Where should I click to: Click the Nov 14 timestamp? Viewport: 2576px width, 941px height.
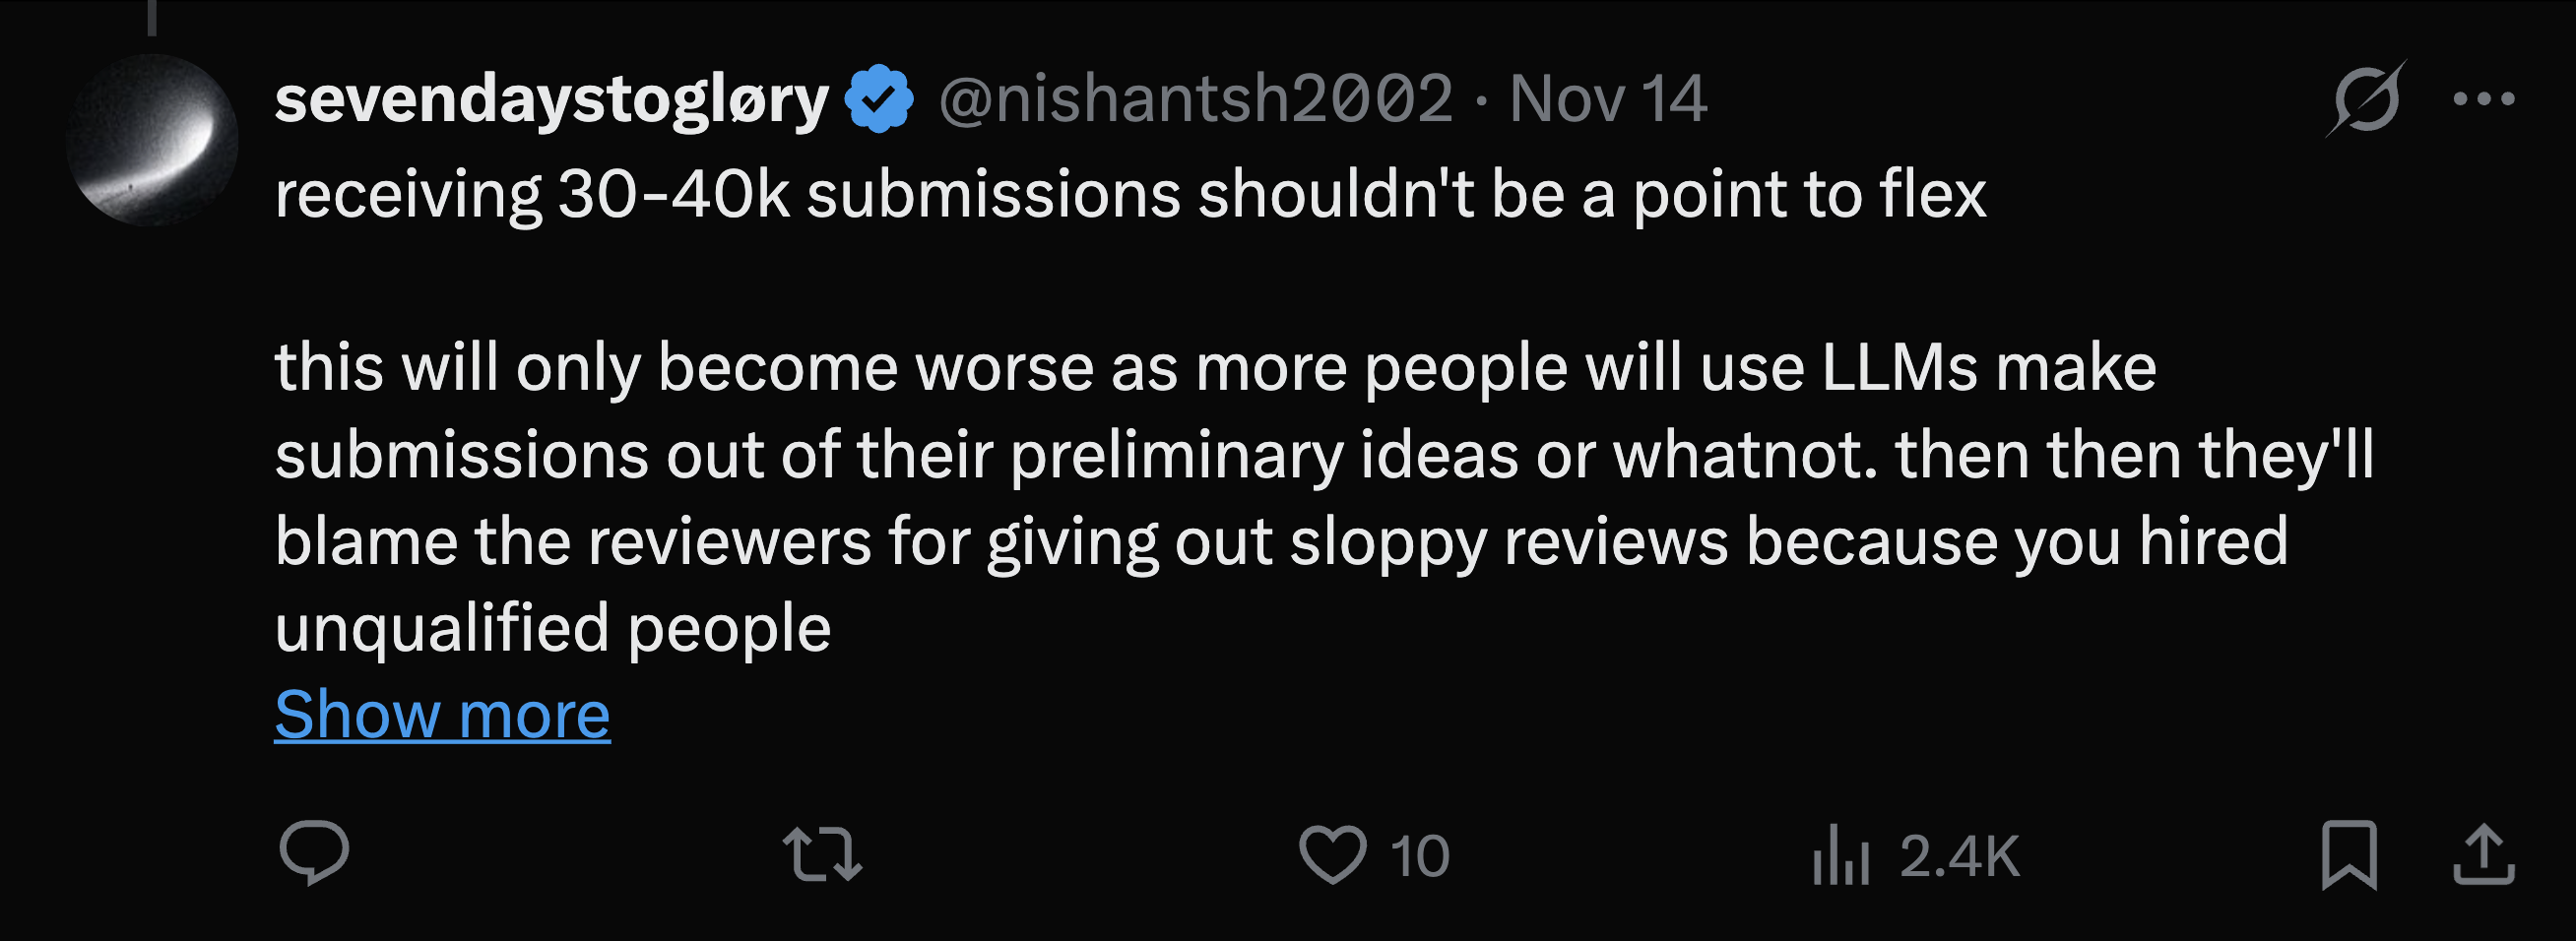click(1607, 99)
